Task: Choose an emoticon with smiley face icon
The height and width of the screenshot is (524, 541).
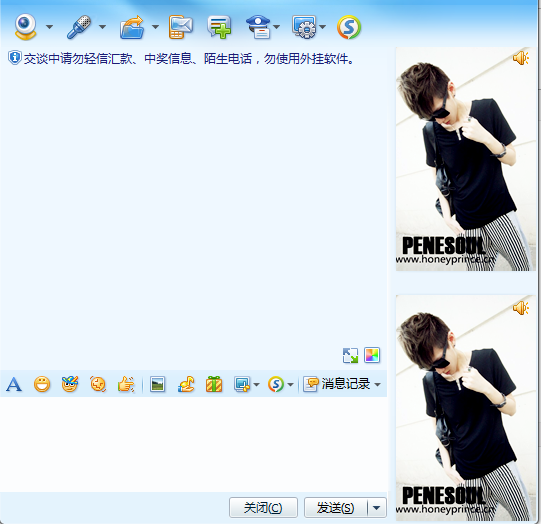Action: click(x=42, y=384)
